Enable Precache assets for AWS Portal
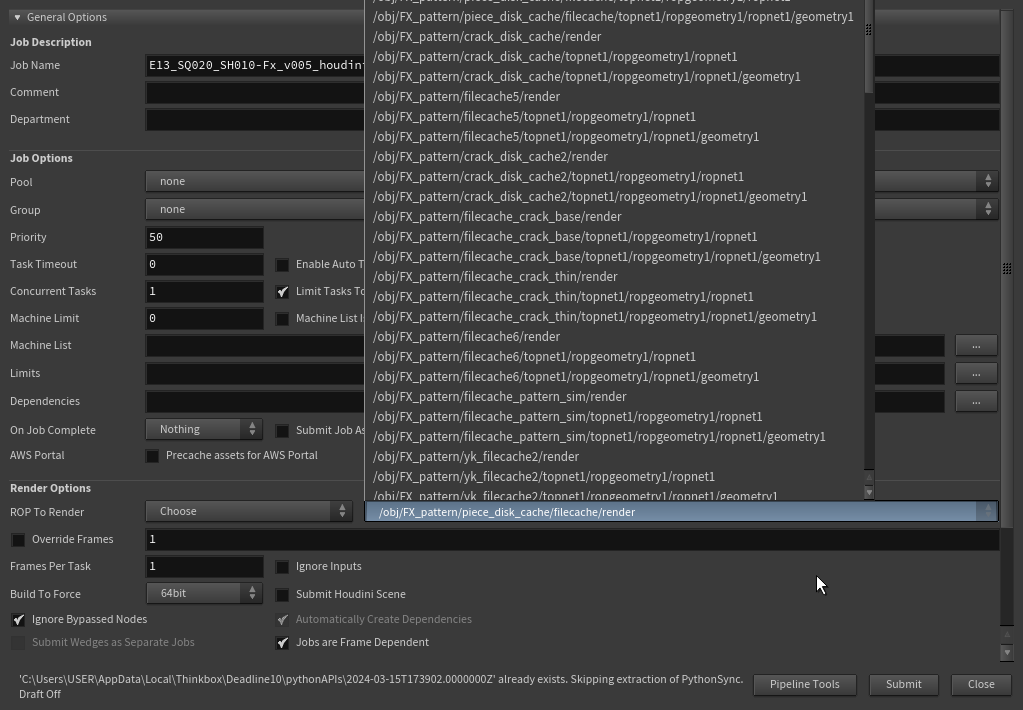1023x710 pixels. (x=152, y=455)
